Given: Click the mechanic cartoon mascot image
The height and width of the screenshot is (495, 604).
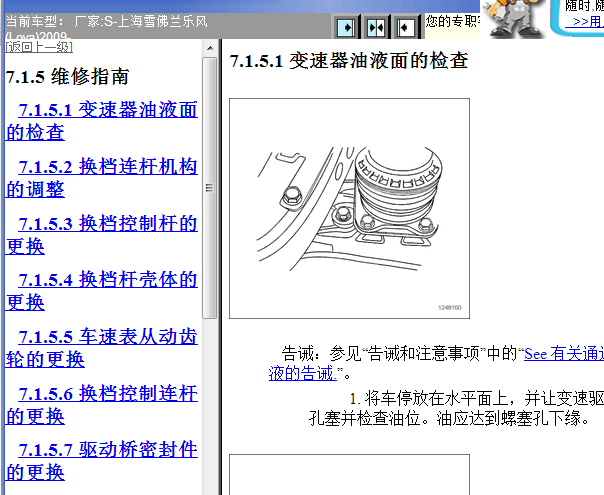Looking at the screenshot, I should 513,18.
